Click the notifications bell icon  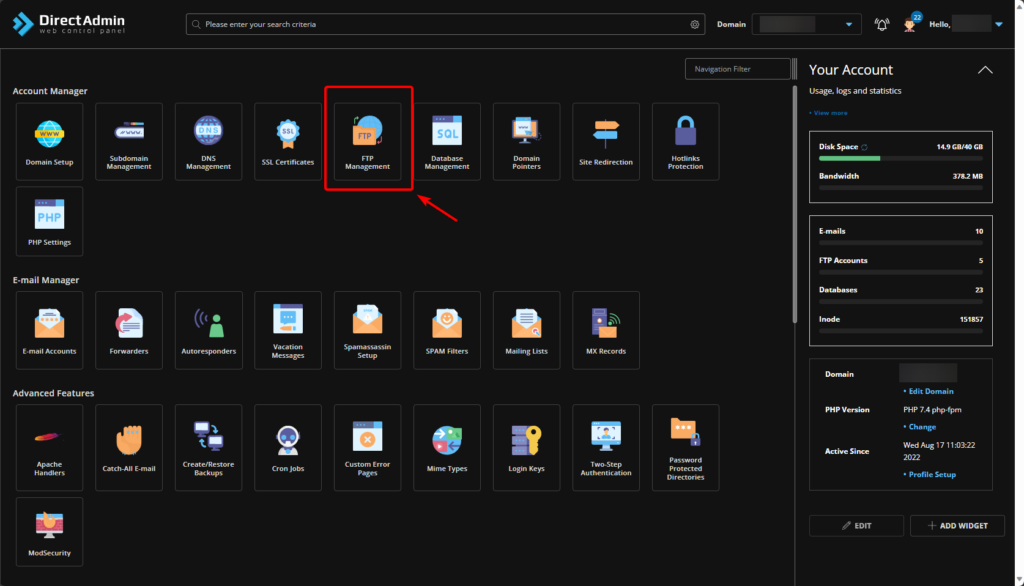point(881,25)
